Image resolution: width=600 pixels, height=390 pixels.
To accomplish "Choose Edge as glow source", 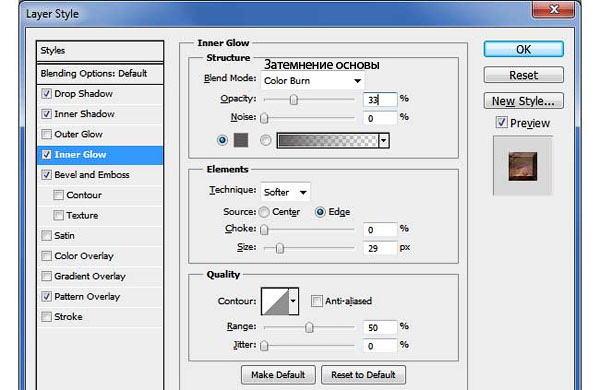I will click(320, 212).
